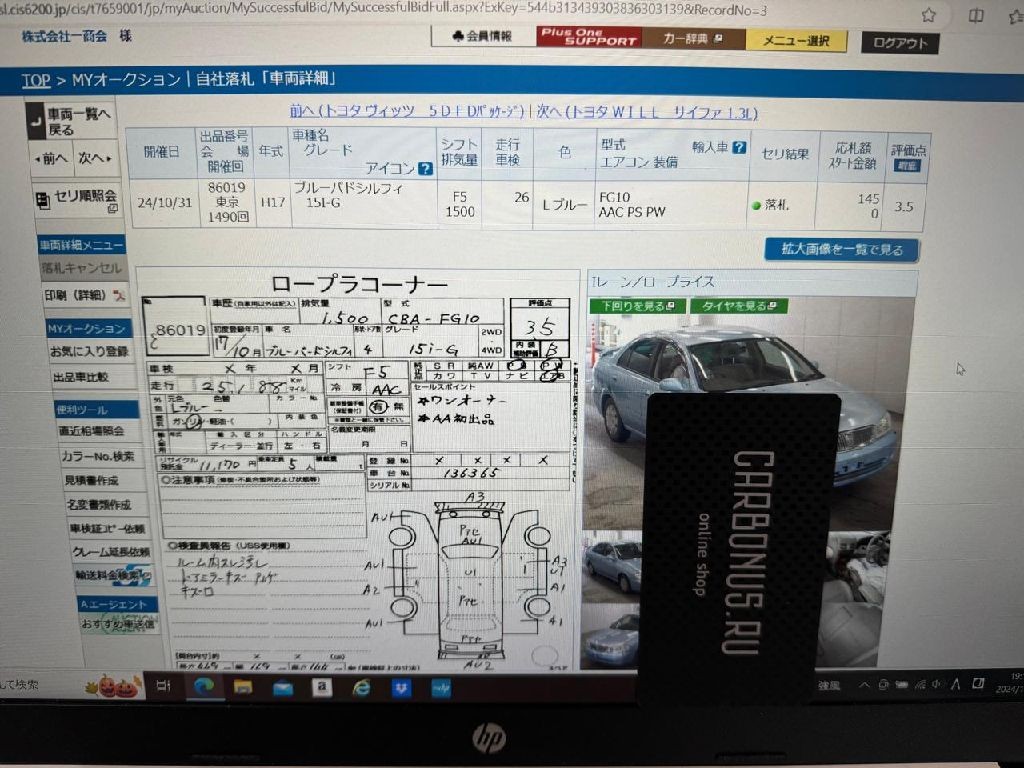Open メニュー選択 menu selection
This screenshot has width=1024, height=768.
tap(796, 40)
